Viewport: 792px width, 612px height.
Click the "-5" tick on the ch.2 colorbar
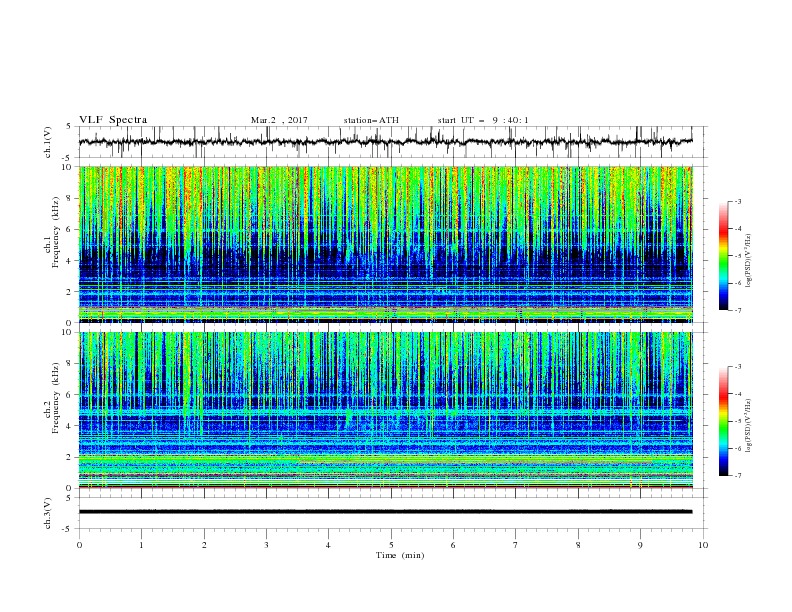pyautogui.click(x=738, y=421)
